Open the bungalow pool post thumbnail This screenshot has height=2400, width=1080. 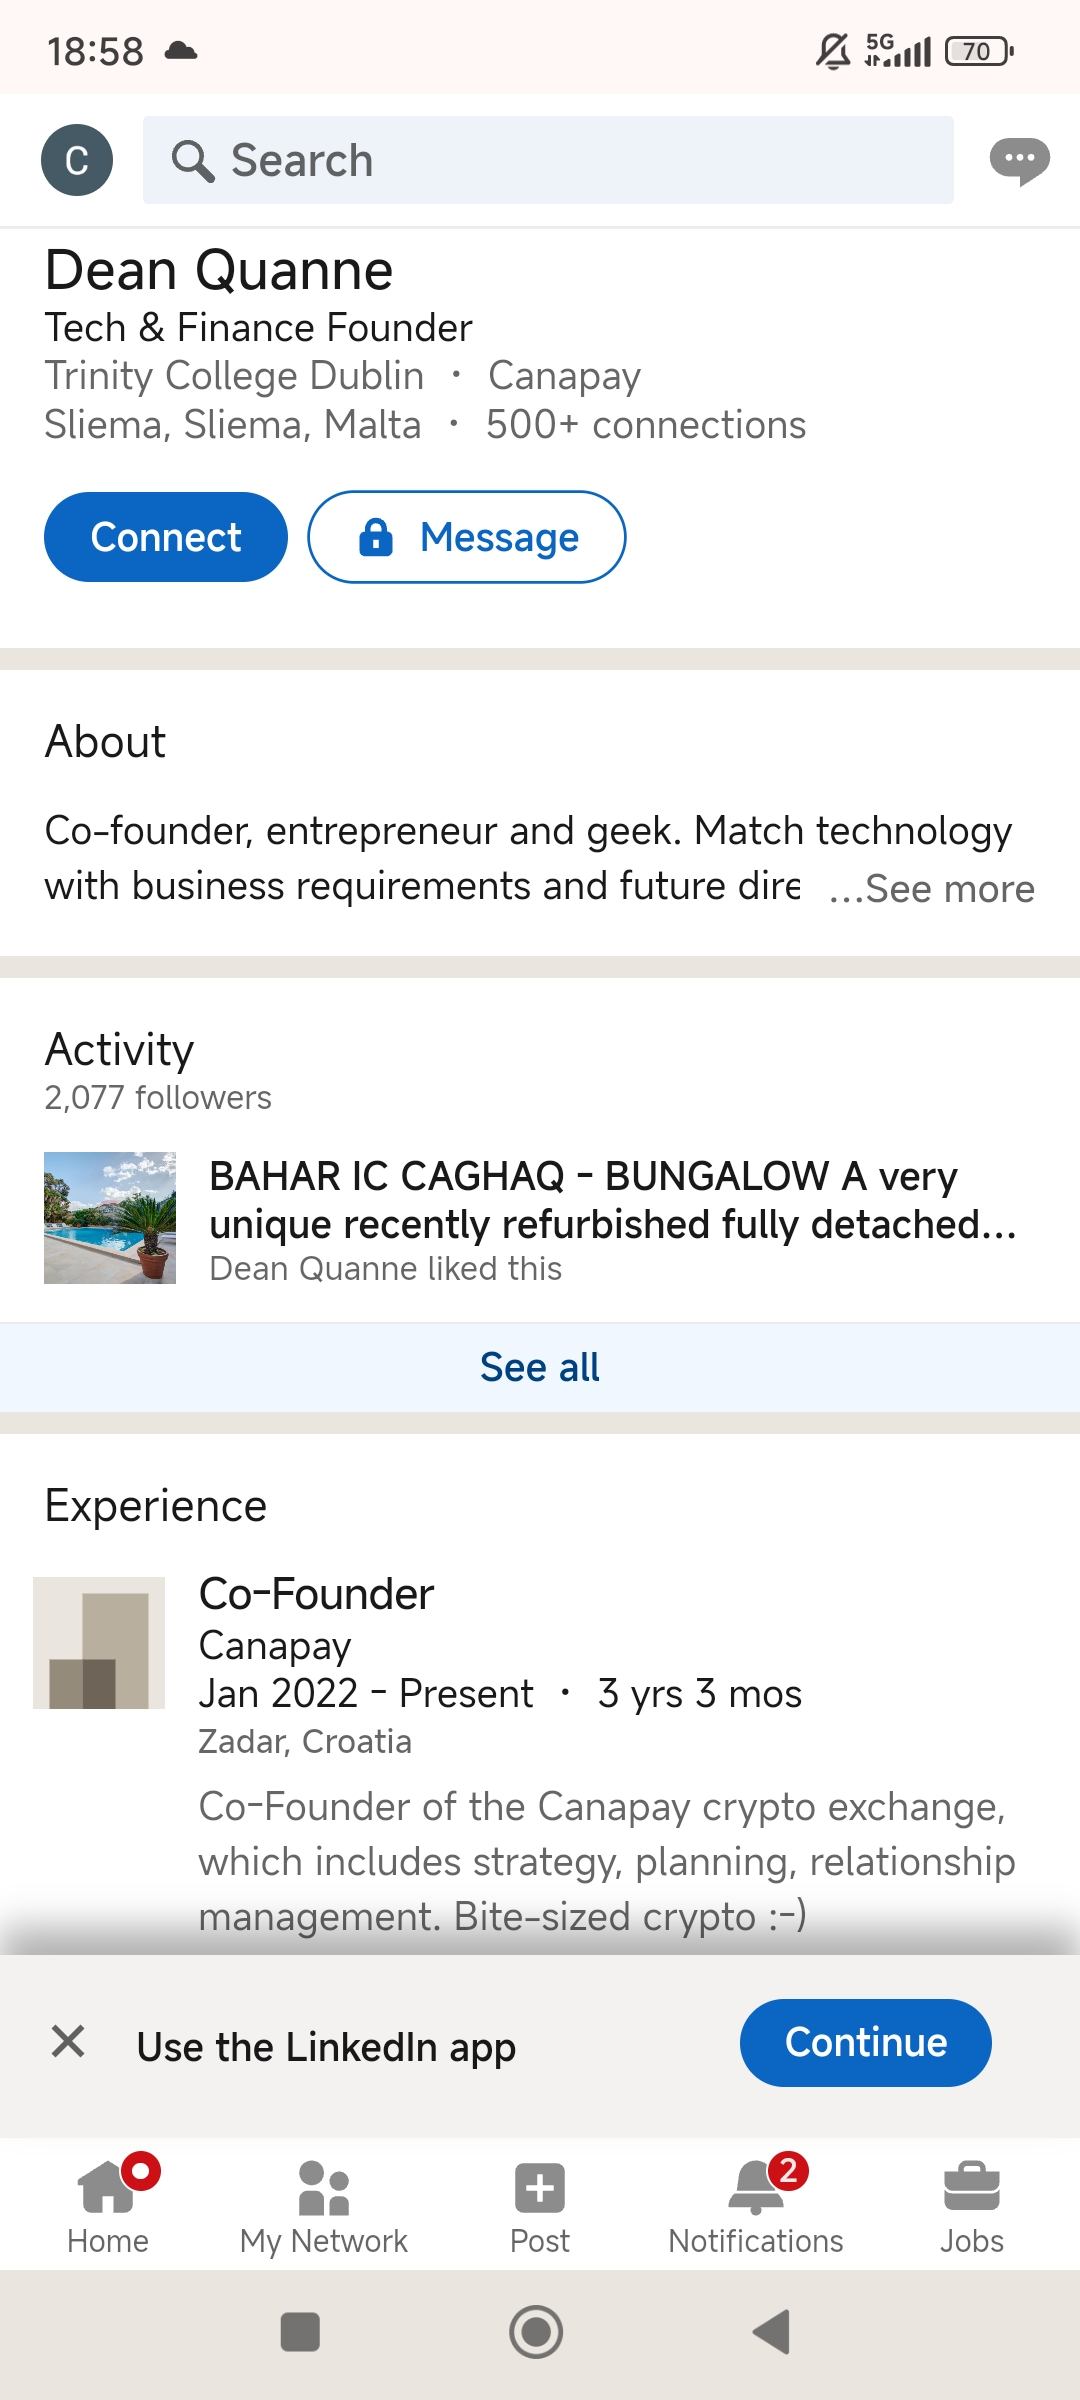pos(110,1218)
